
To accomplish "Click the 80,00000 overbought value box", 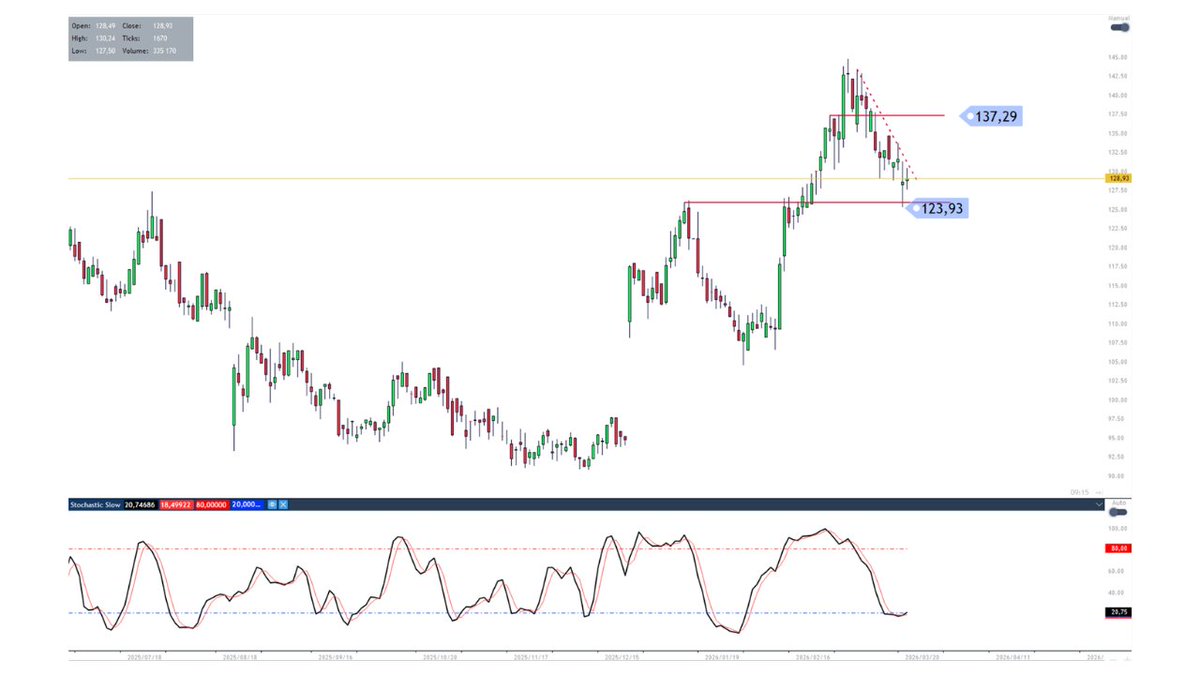I will click(x=212, y=505).
